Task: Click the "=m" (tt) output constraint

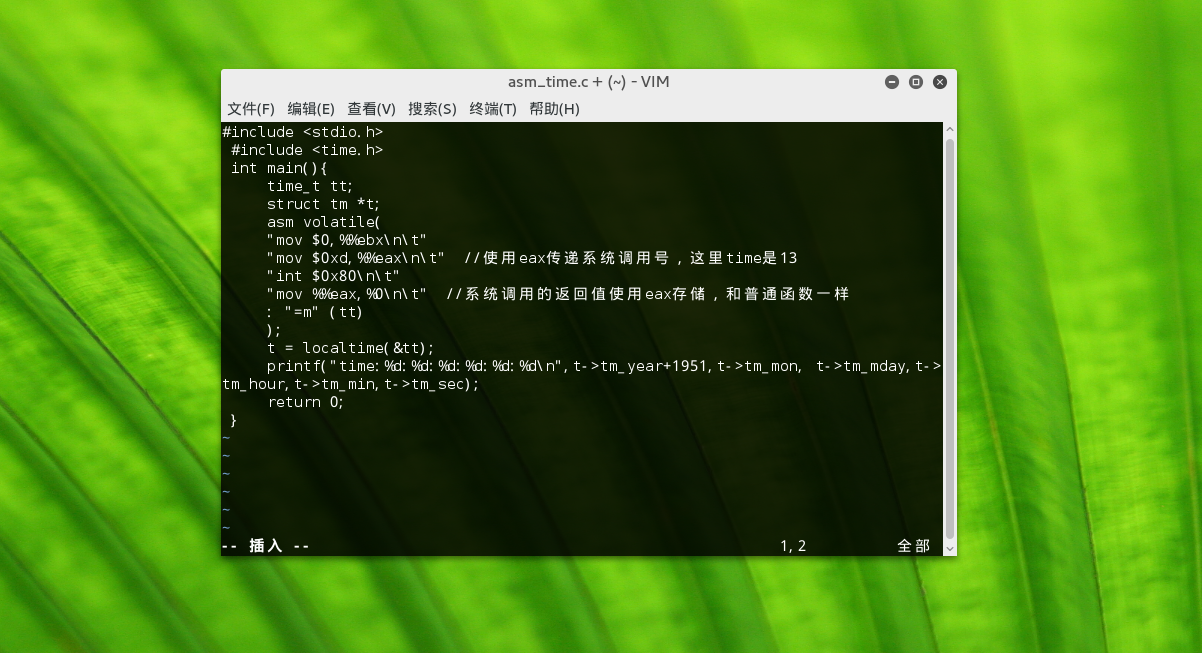Action: pyautogui.click(x=314, y=312)
